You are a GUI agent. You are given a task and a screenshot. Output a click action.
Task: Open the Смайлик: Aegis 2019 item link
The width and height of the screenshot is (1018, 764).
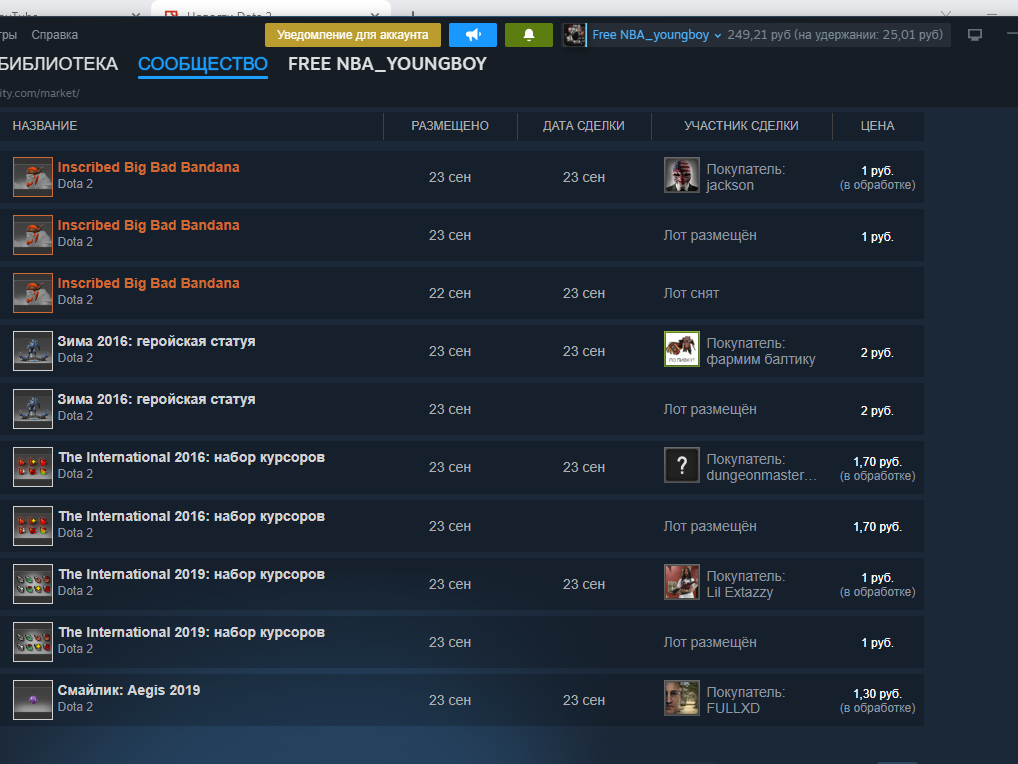(x=129, y=690)
